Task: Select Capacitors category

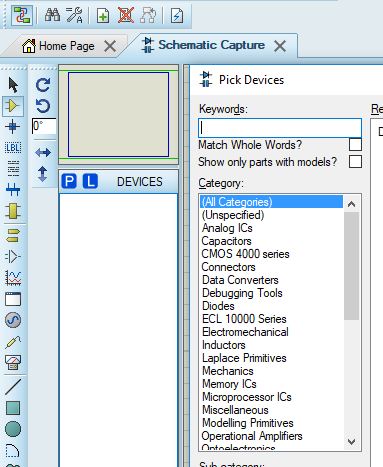Action: click(271, 241)
